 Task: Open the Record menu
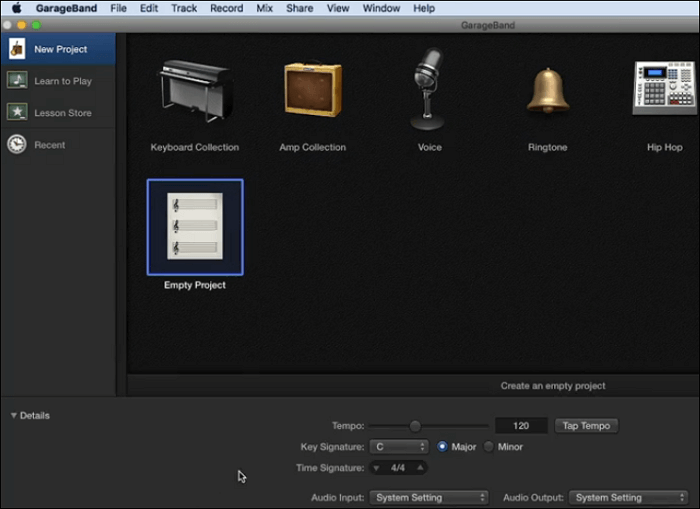point(227,8)
